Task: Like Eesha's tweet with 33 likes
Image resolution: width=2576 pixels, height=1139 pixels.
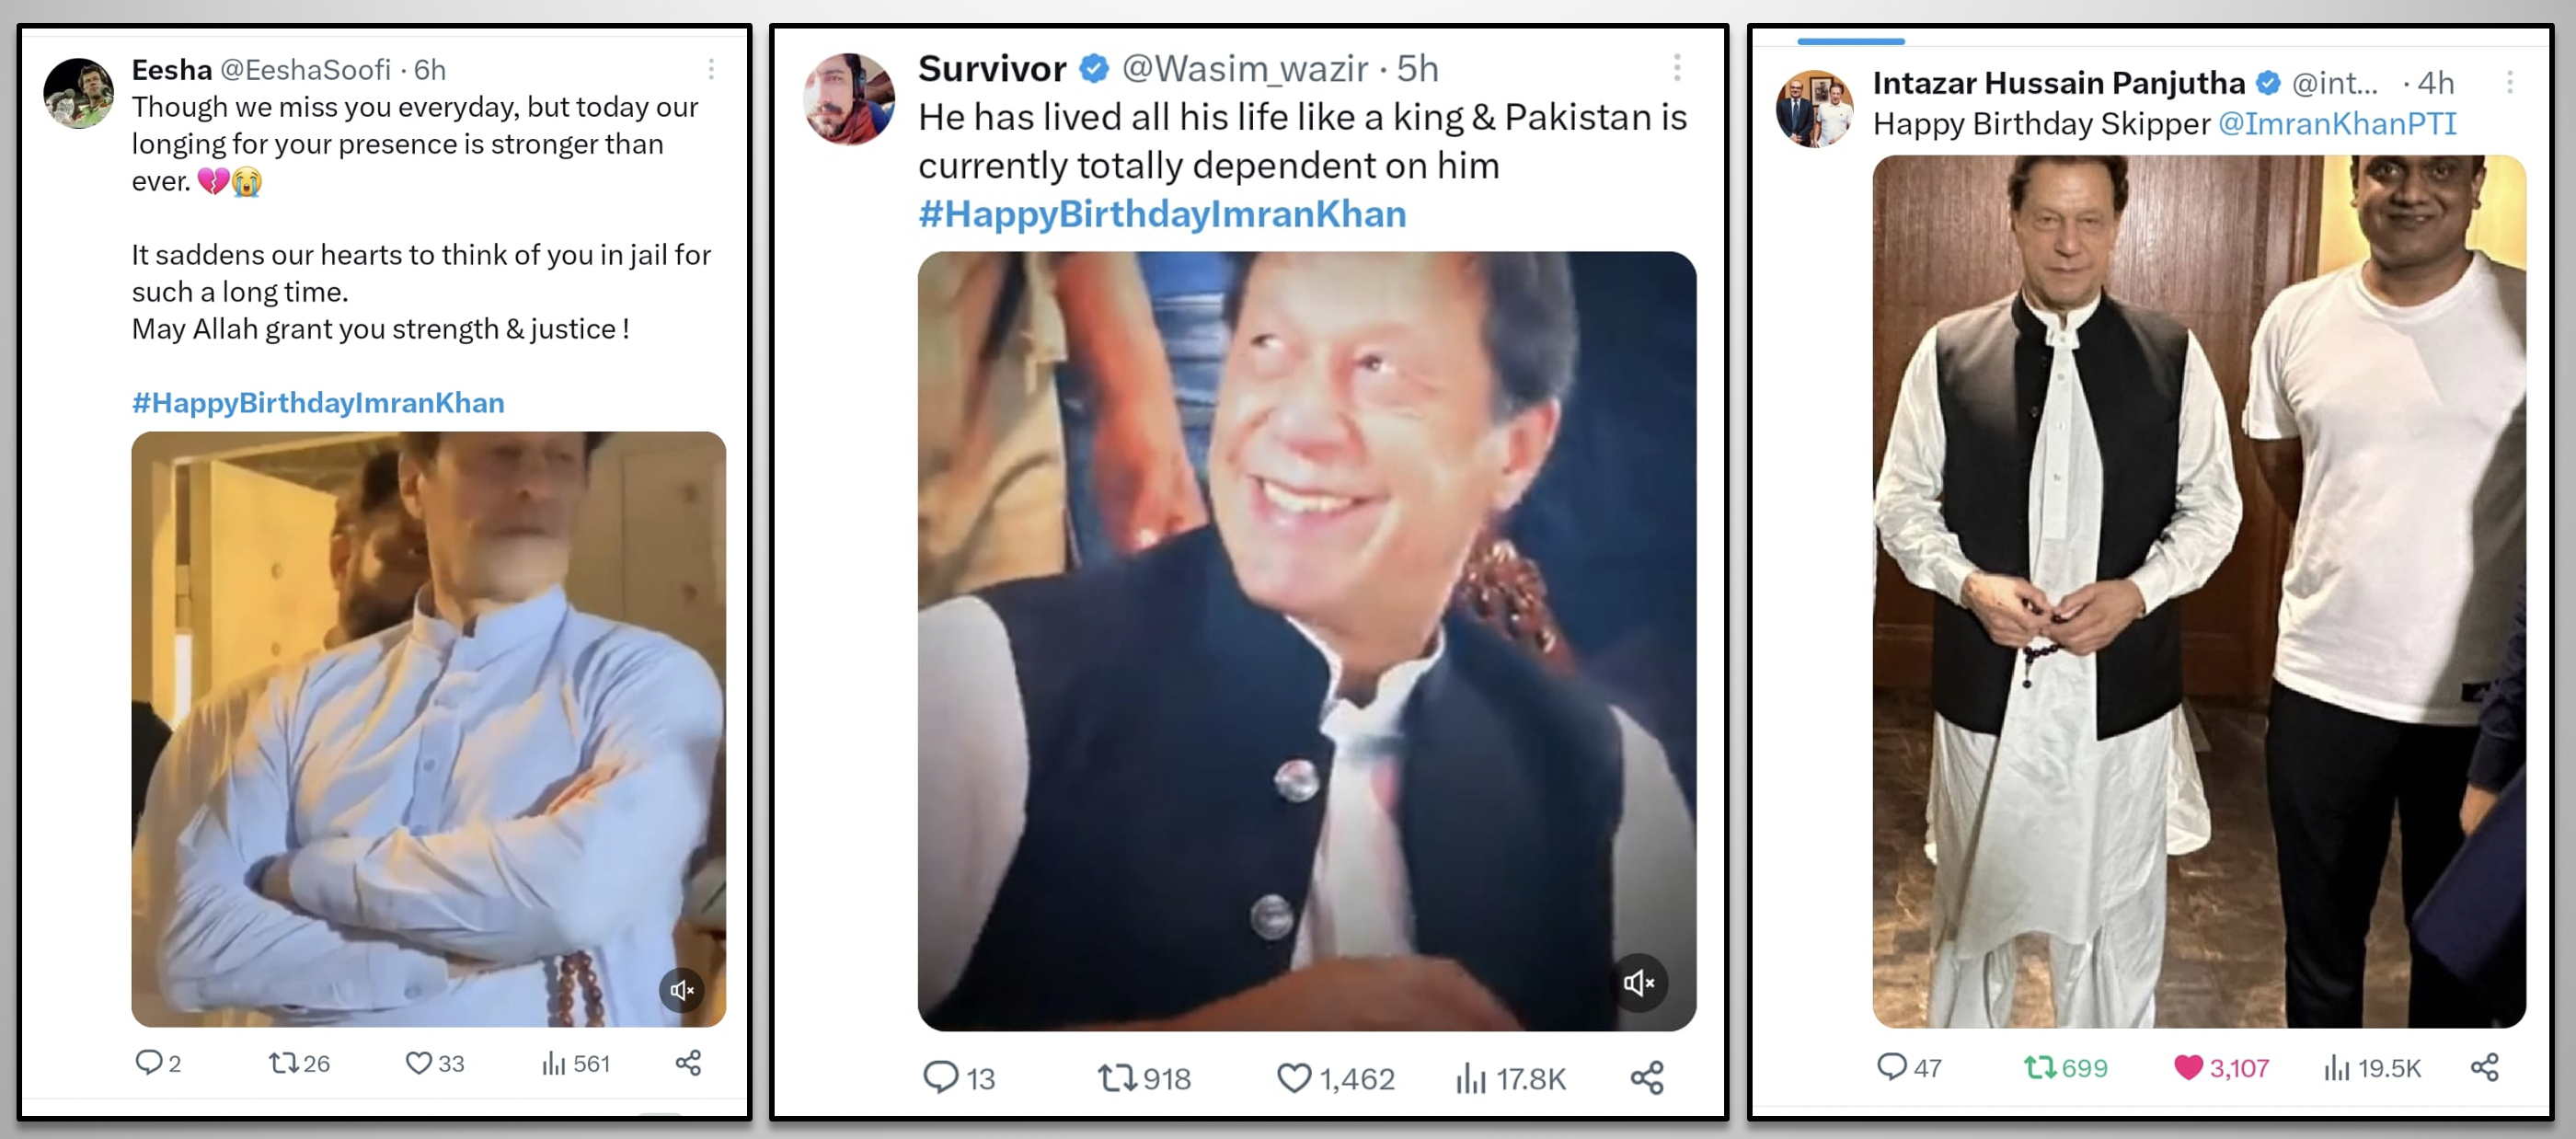Action: (x=418, y=1062)
